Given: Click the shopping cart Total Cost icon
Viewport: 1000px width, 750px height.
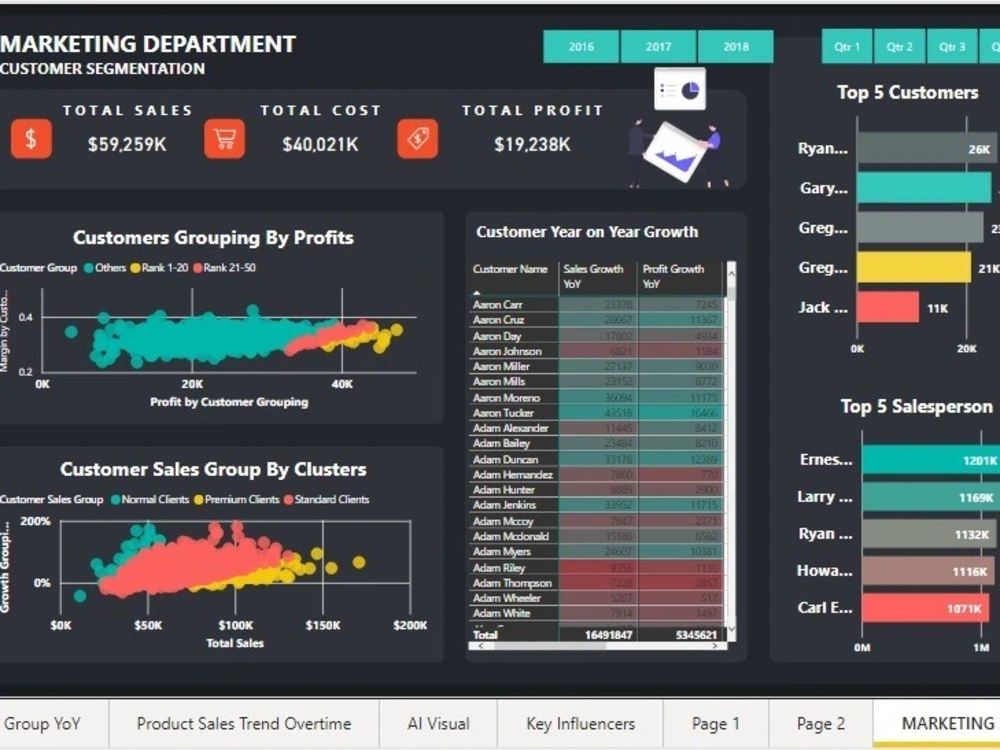Looking at the screenshot, I should tap(224, 140).
